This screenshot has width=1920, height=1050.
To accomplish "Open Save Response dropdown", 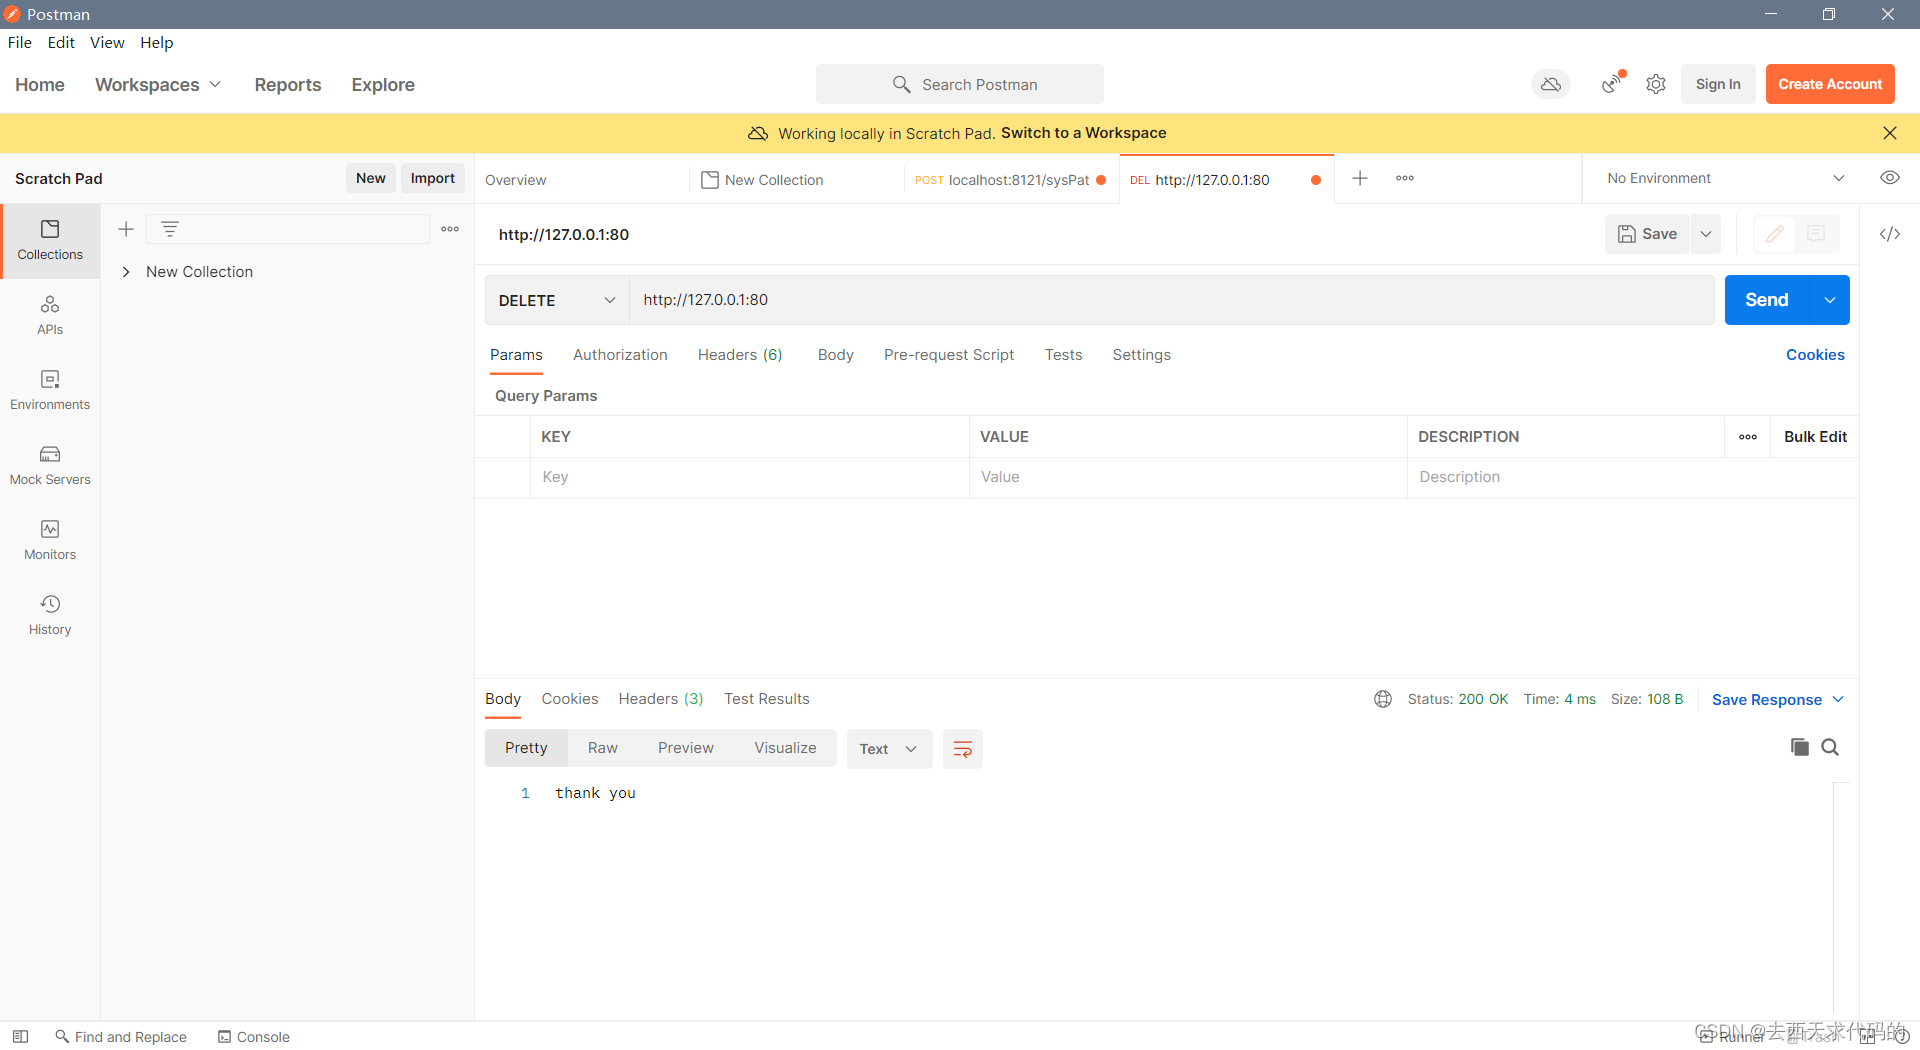I will (1778, 700).
